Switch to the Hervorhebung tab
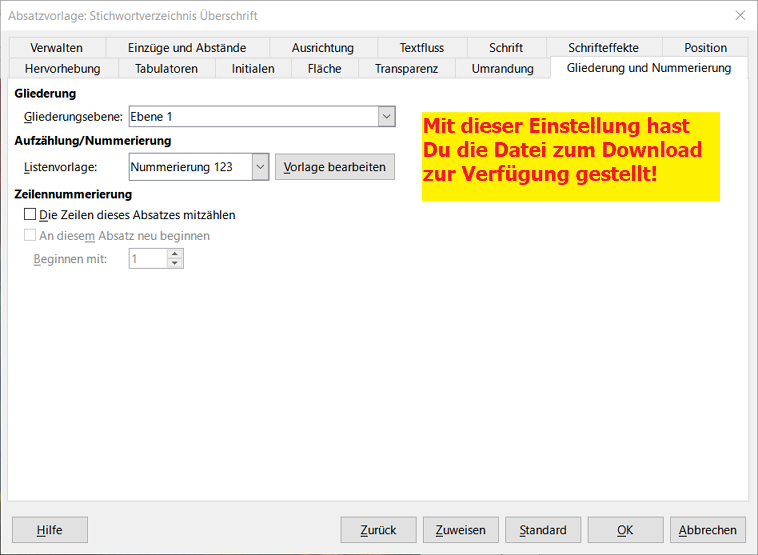 coord(62,68)
